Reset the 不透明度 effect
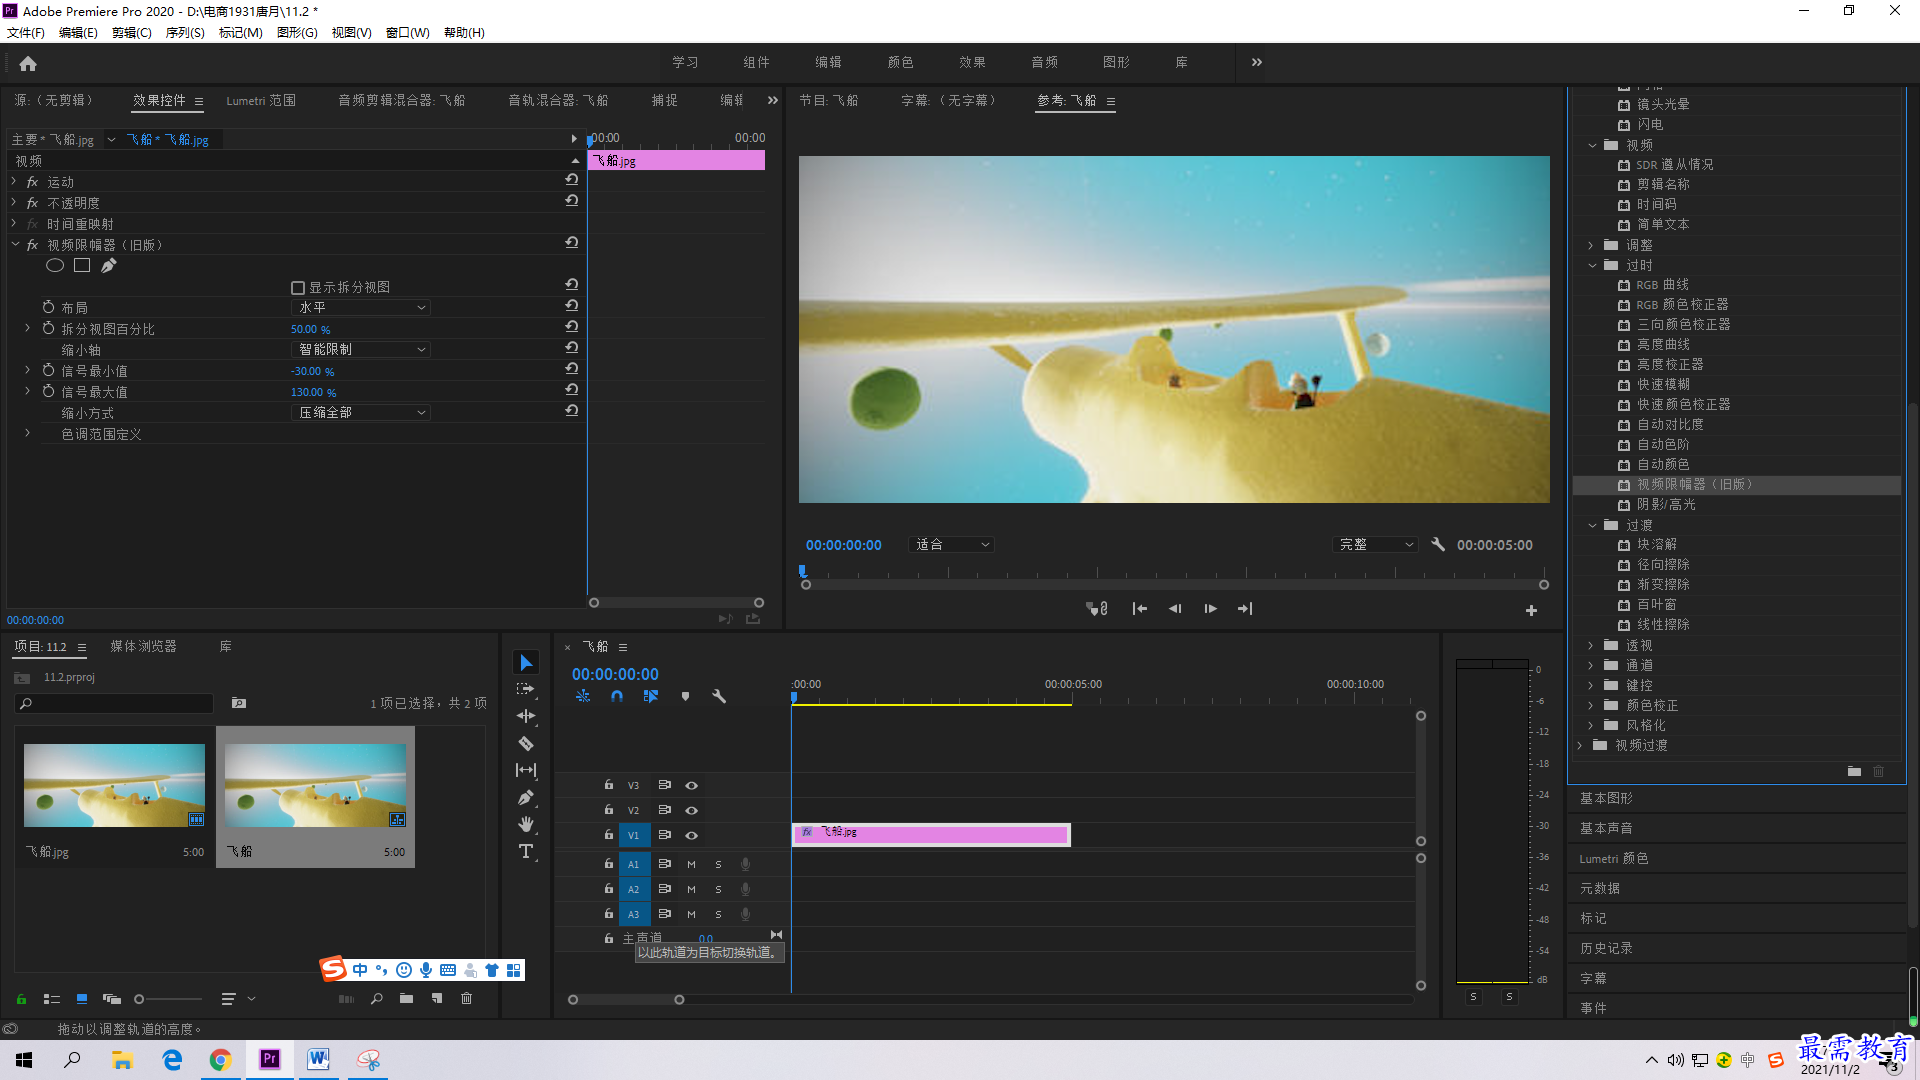Image resolution: width=1920 pixels, height=1080 pixels. pyautogui.click(x=572, y=201)
